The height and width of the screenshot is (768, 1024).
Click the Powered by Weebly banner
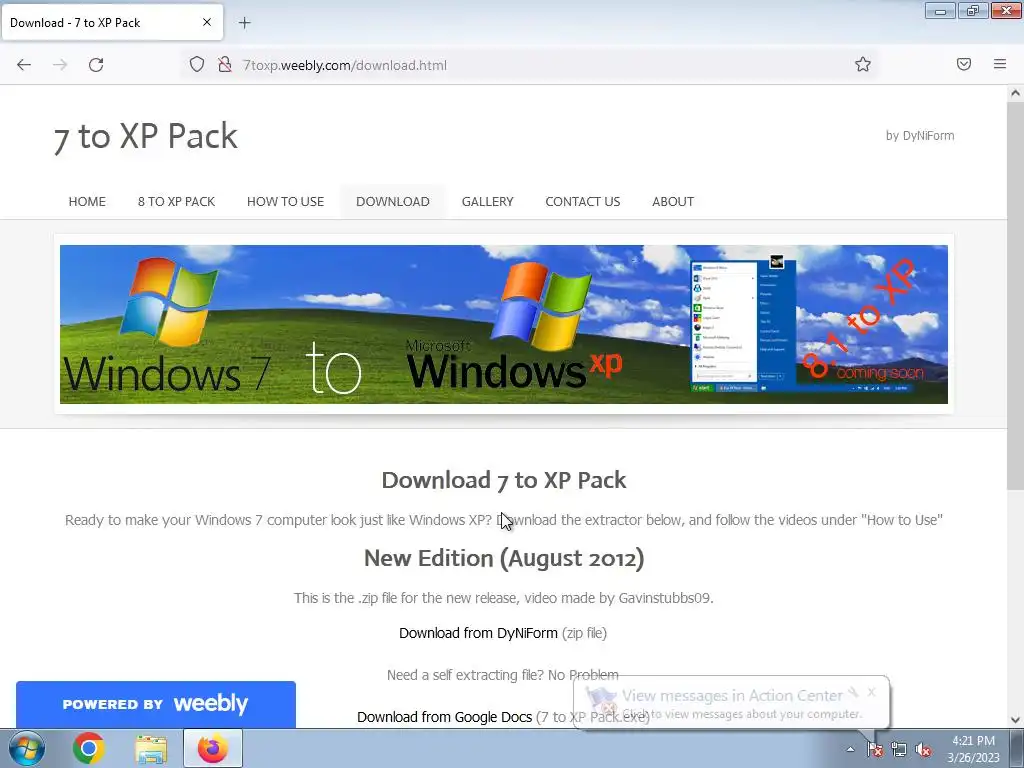click(x=155, y=704)
